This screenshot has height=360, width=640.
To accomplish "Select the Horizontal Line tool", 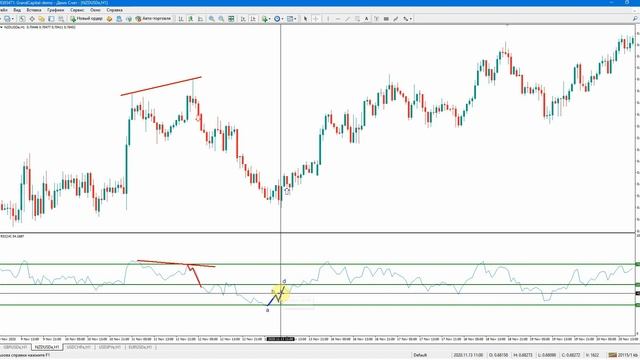I will (x=338, y=19).
